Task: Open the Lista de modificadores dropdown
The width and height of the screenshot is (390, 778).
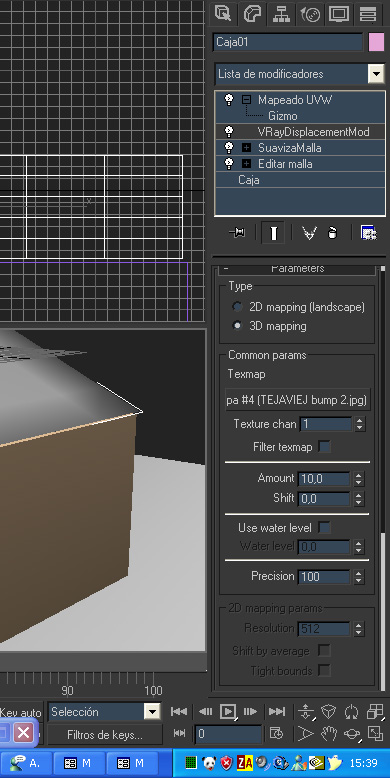Action: coord(376,74)
